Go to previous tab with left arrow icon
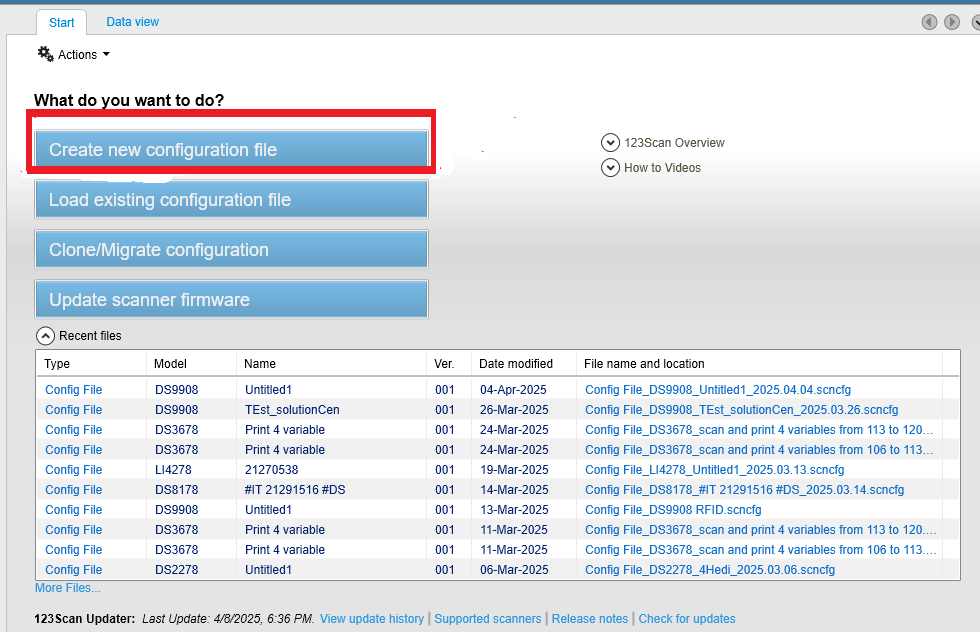The height and width of the screenshot is (632, 980). coord(929,22)
